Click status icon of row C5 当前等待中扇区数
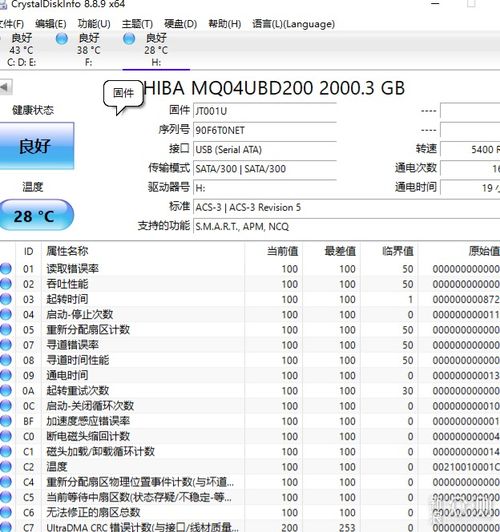 [5, 497]
